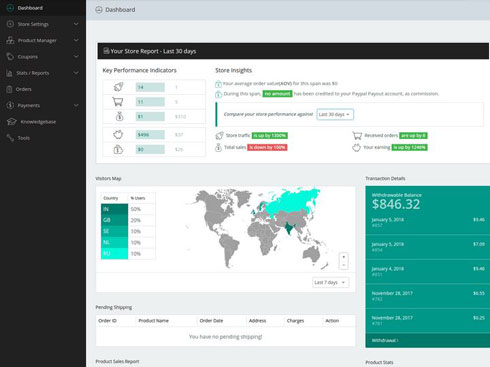This screenshot has width=490, height=367.
Task: Click the 'are up by 6' orders badge
Action: tap(413, 136)
